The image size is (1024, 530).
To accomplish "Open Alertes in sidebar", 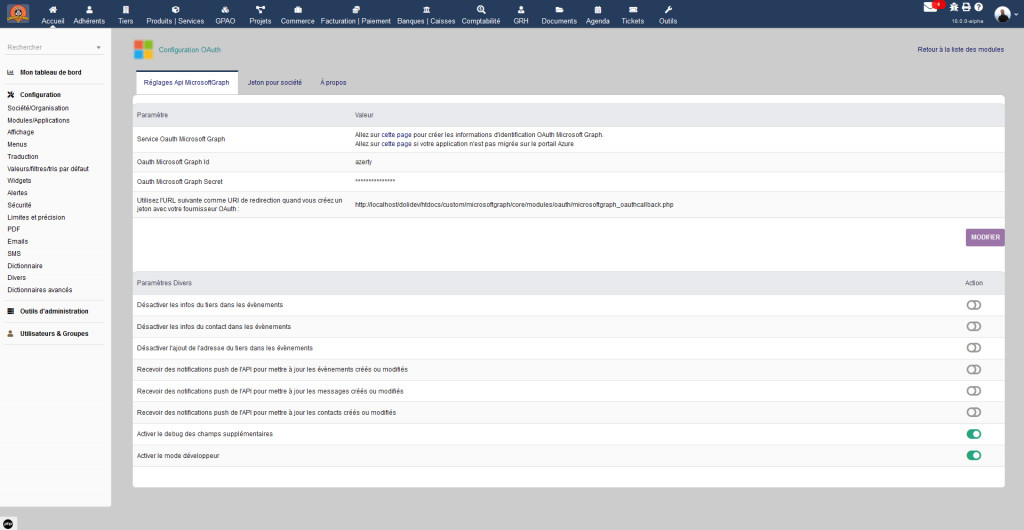I will 17,193.
